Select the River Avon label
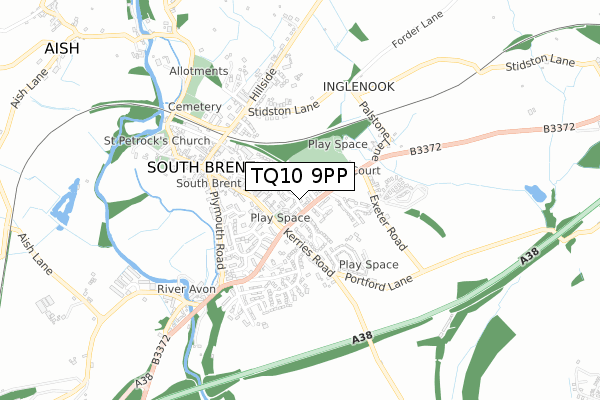This screenshot has height=400, width=600. click(186, 289)
